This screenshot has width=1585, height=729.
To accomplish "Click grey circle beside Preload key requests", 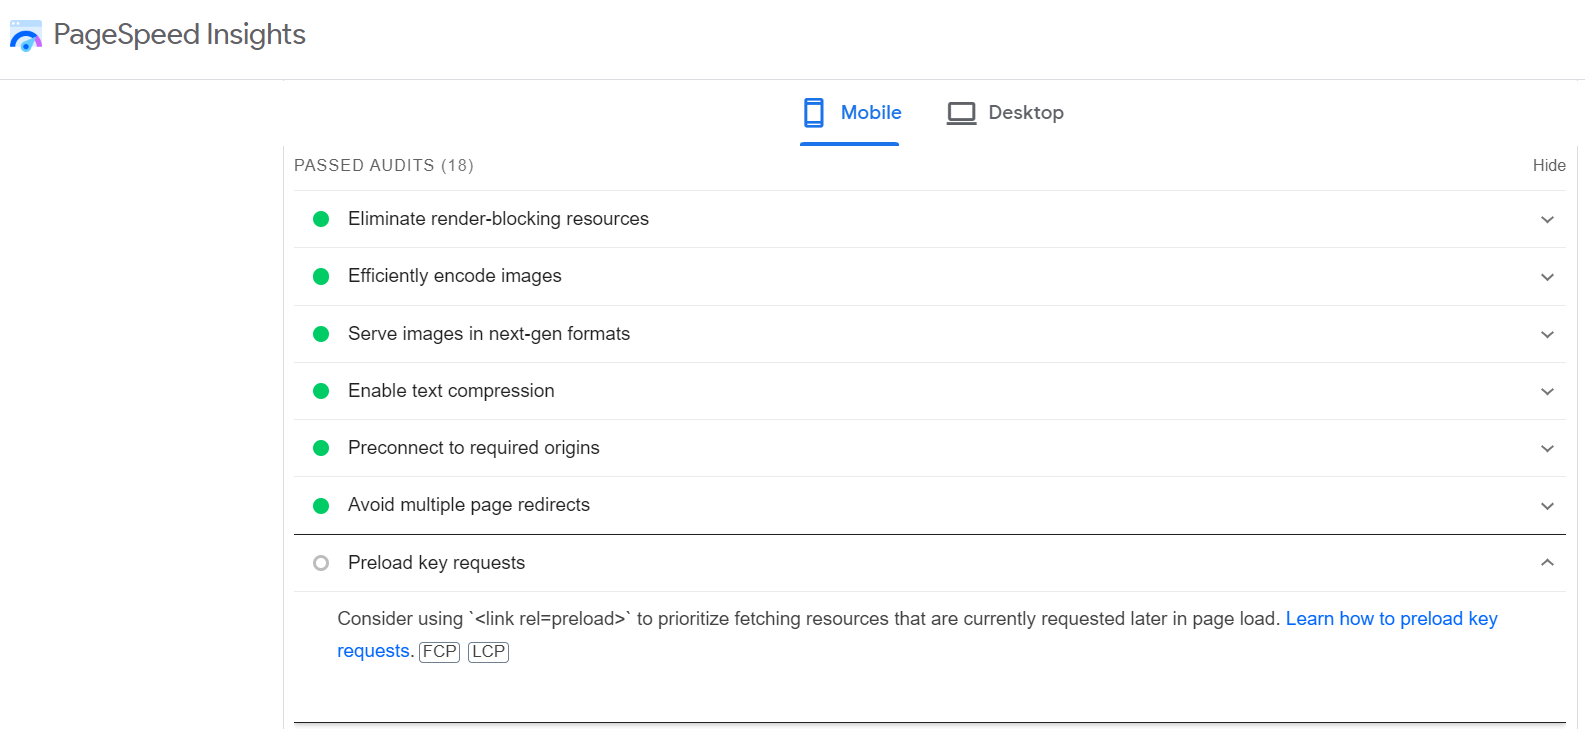I will (x=321, y=563).
